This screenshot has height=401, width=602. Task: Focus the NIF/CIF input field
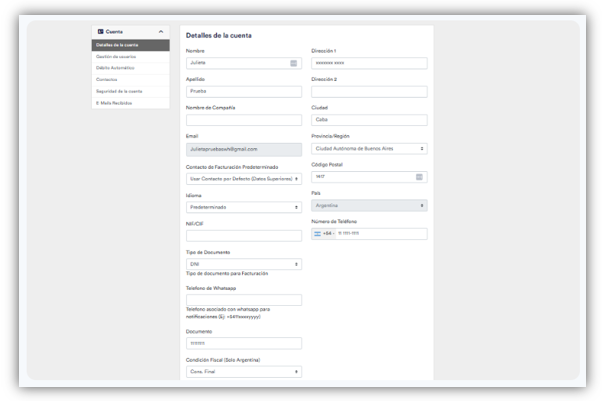point(244,235)
